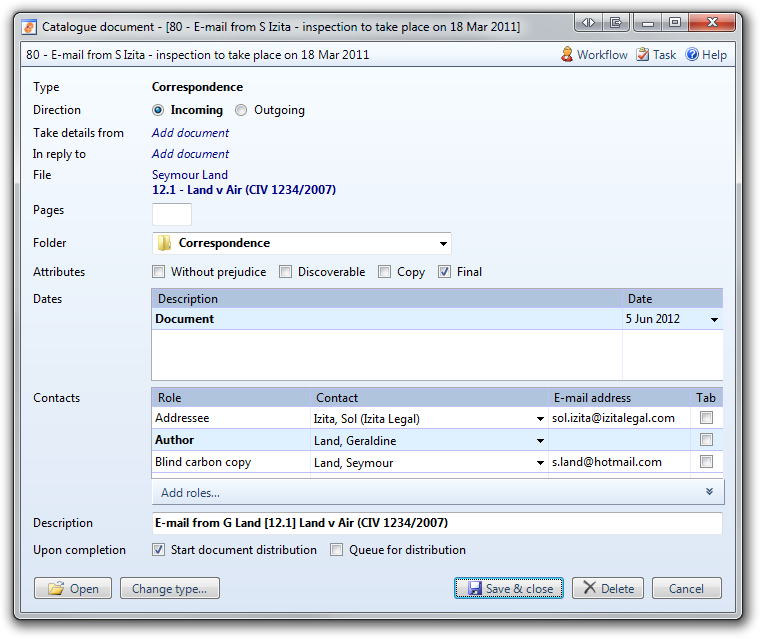This screenshot has height=639, width=761.
Task: Select the Incoming direction radio button
Action: tap(158, 110)
